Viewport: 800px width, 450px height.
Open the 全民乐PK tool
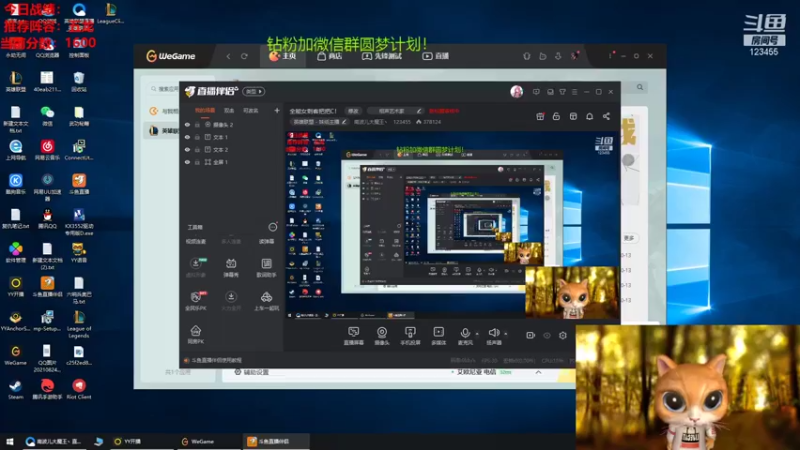(195, 301)
